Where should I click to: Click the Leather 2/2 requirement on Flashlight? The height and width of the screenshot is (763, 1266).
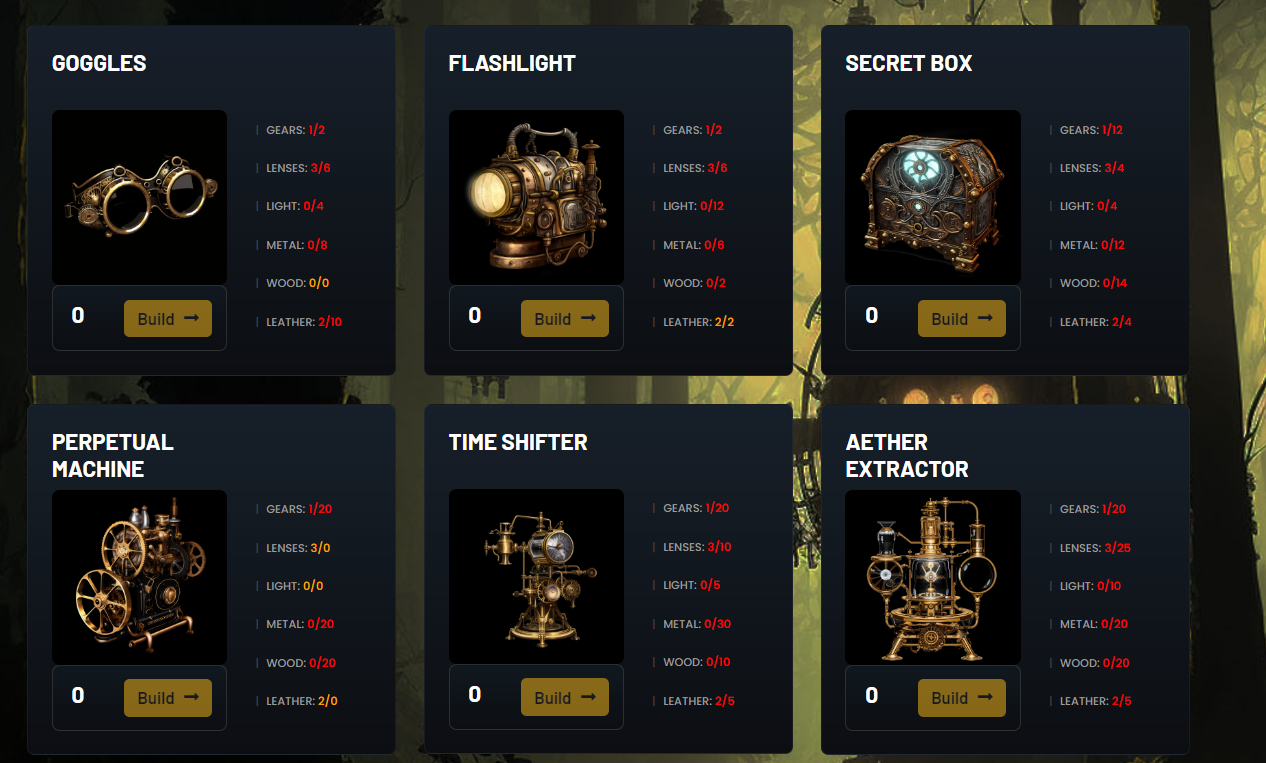click(698, 322)
